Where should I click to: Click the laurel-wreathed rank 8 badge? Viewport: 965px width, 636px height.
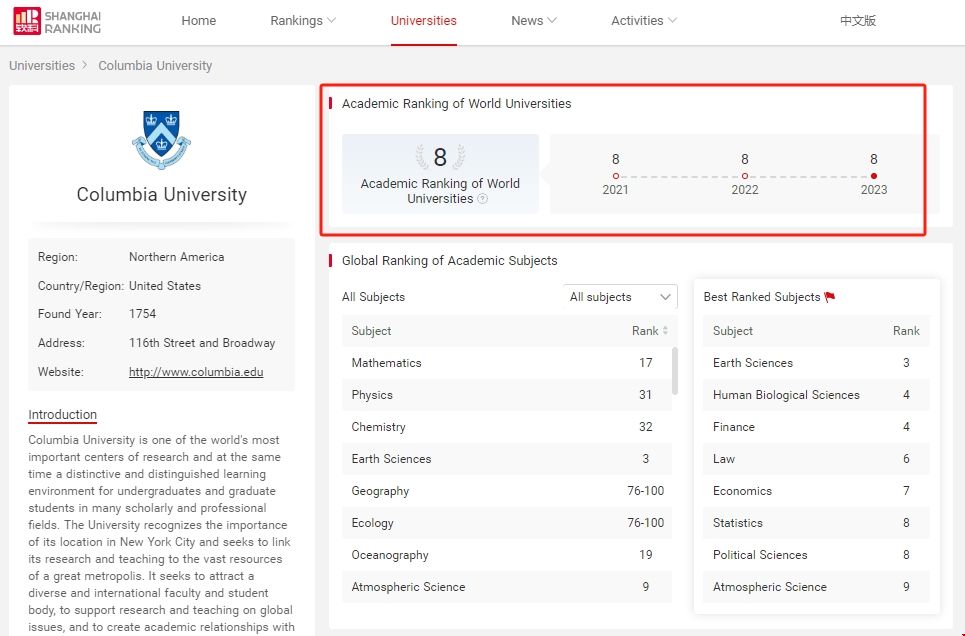[x=440, y=157]
